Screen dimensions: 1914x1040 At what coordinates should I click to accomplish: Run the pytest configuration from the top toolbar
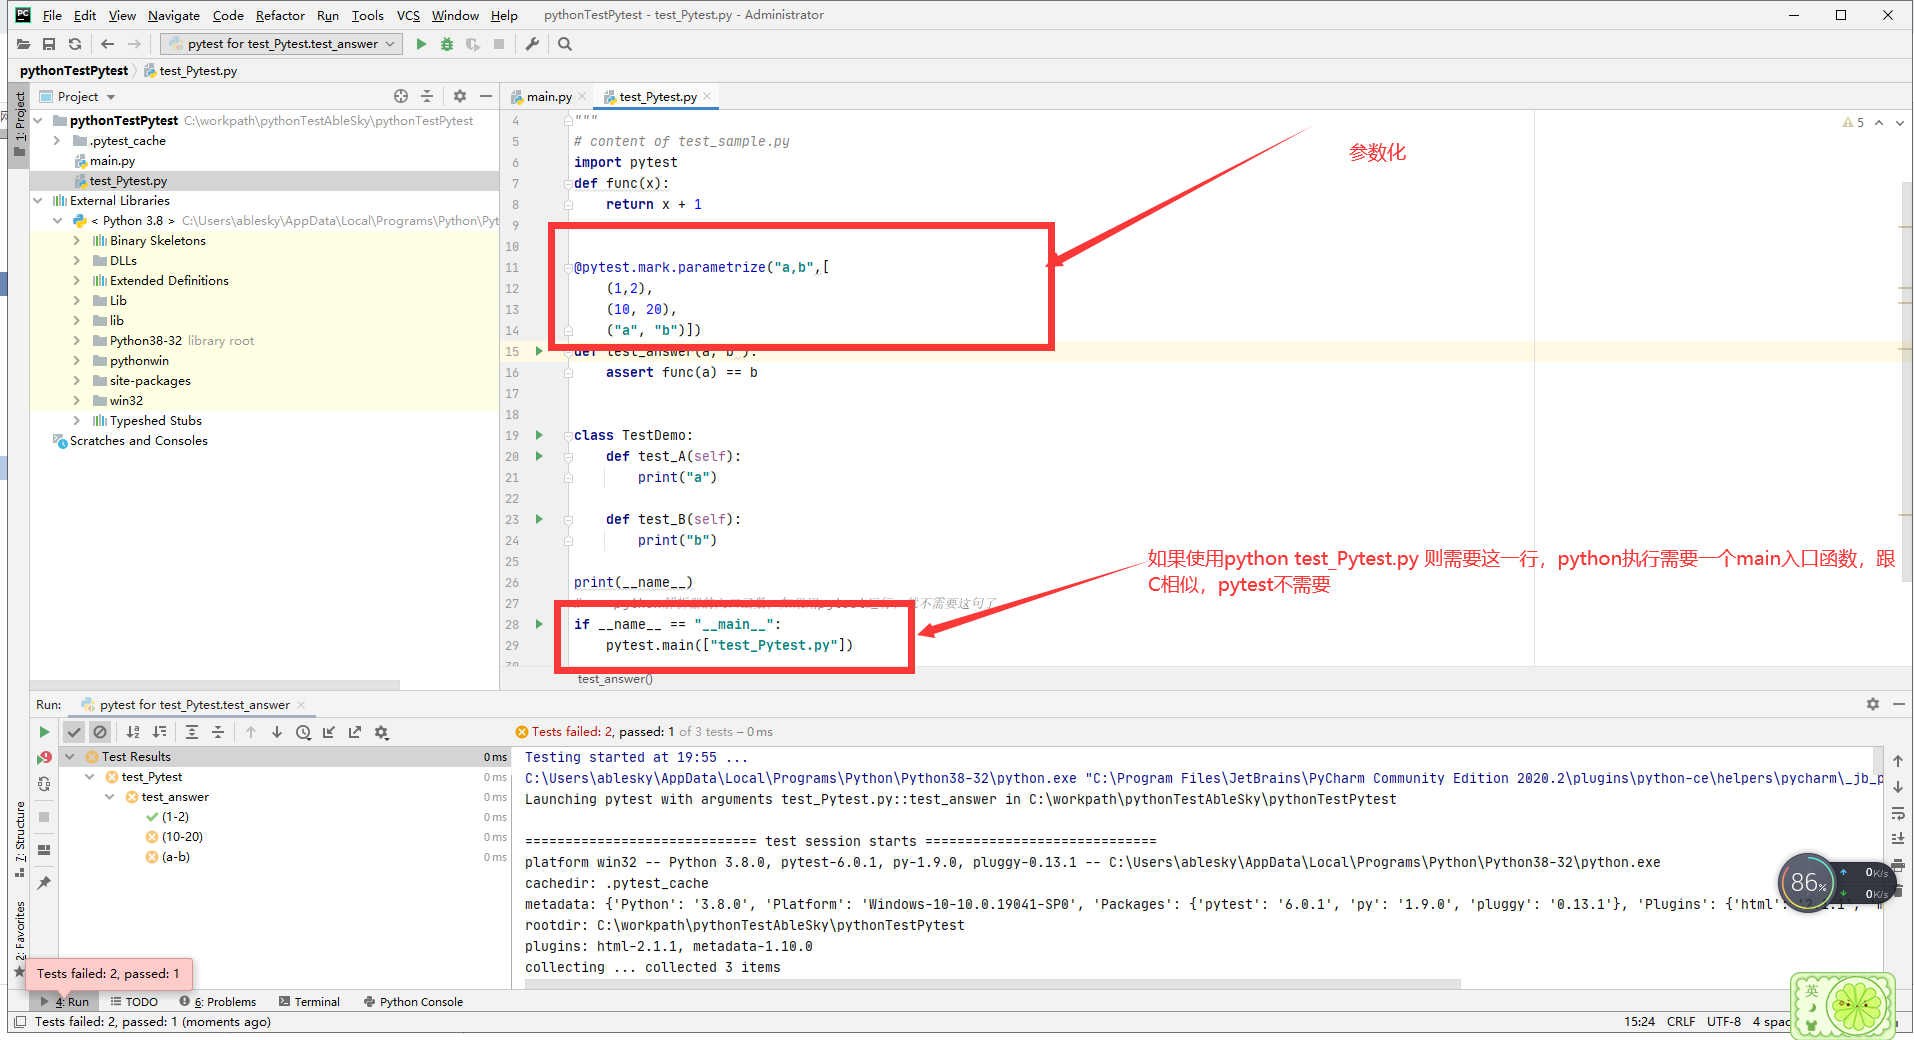pos(421,44)
